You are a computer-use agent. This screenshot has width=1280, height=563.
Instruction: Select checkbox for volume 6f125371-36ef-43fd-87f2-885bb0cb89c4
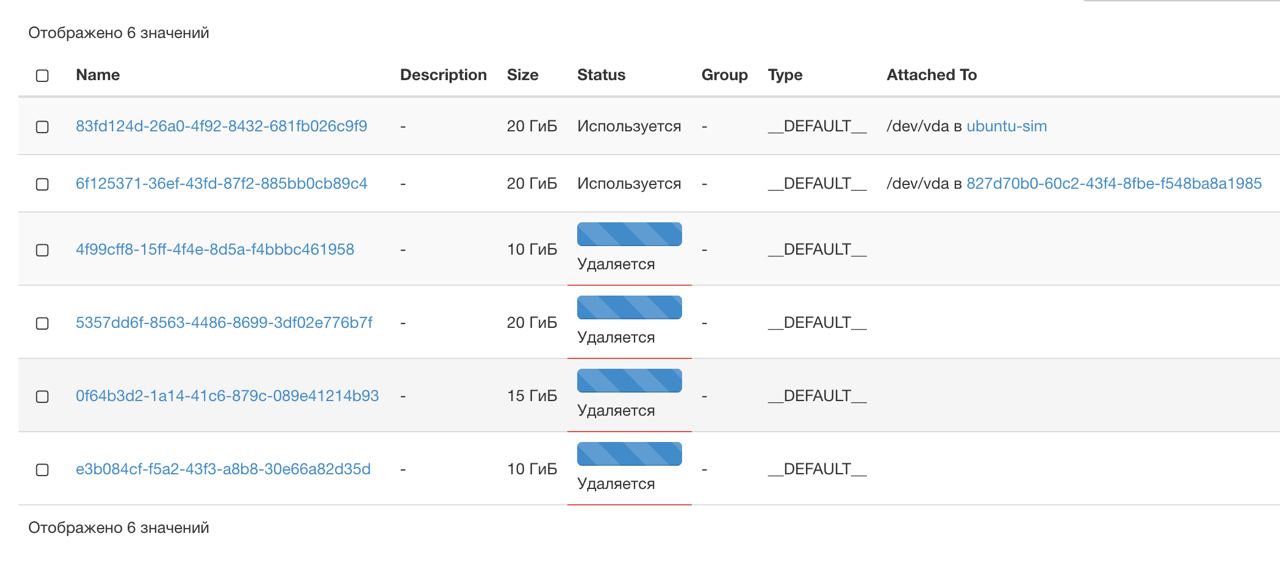42,184
